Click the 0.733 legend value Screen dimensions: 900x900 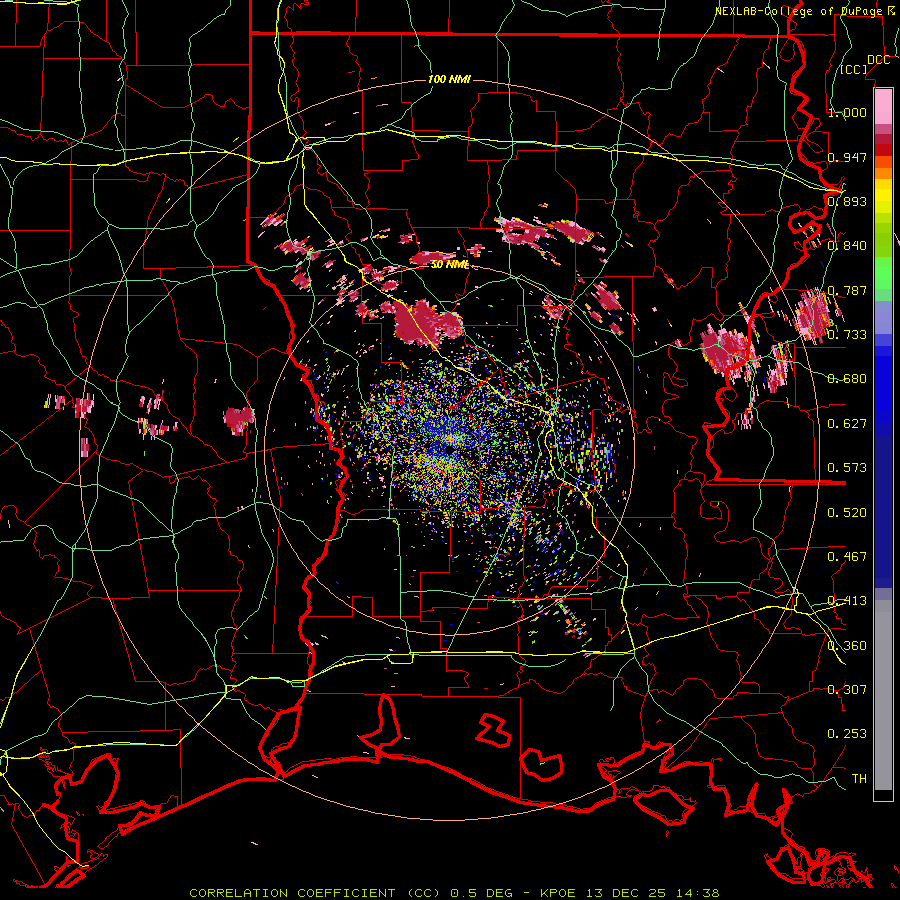pos(847,335)
